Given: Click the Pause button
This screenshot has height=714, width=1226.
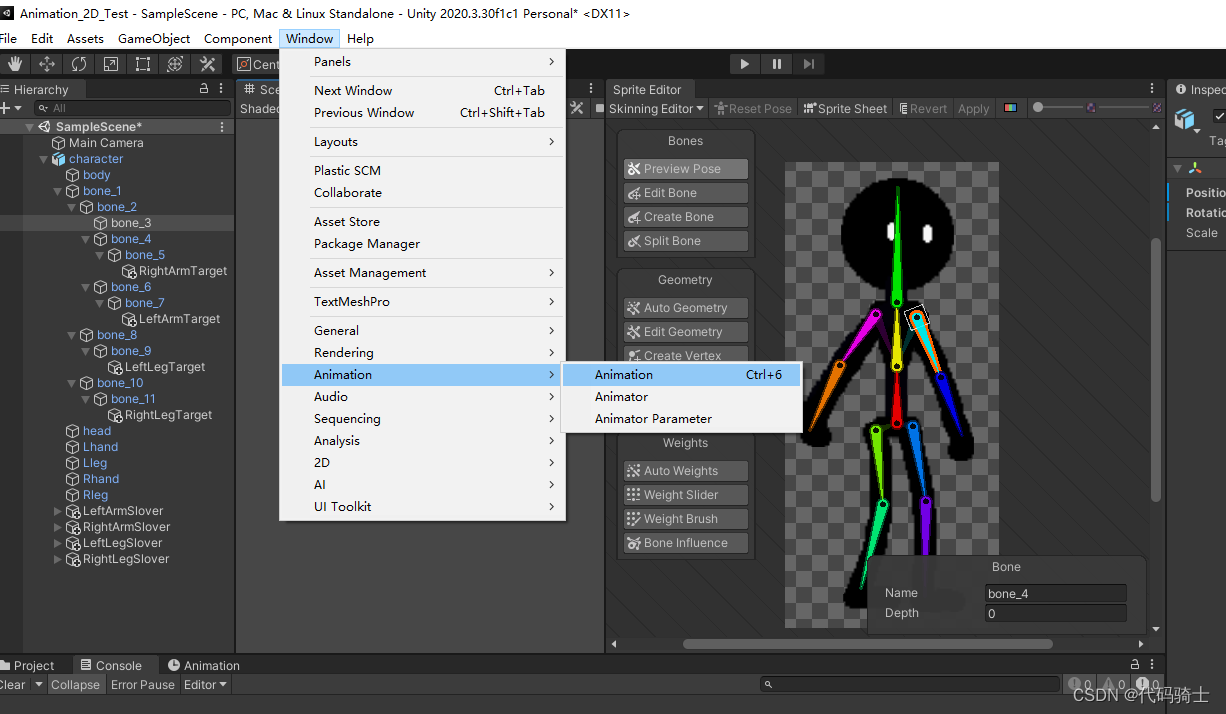Looking at the screenshot, I should coord(776,64).
